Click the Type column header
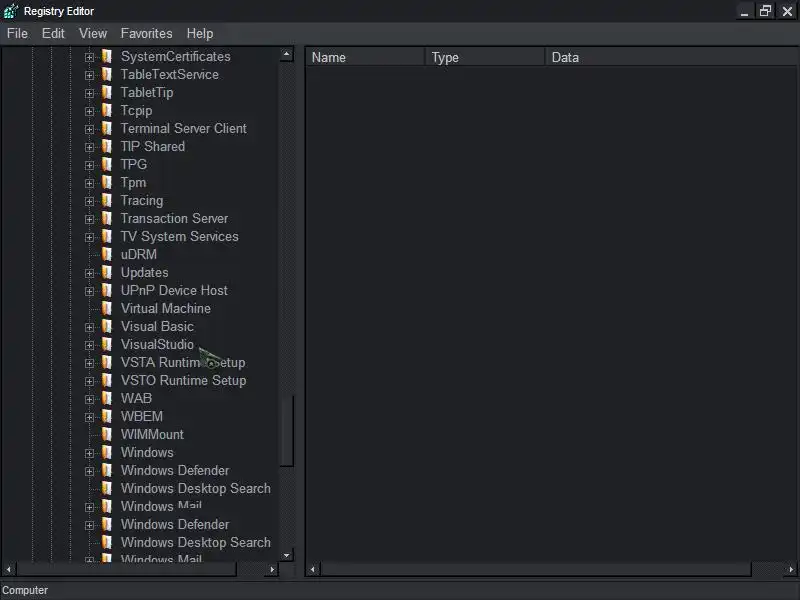The width and height of the screenshot is (800, 600). (x=485, y=57)
